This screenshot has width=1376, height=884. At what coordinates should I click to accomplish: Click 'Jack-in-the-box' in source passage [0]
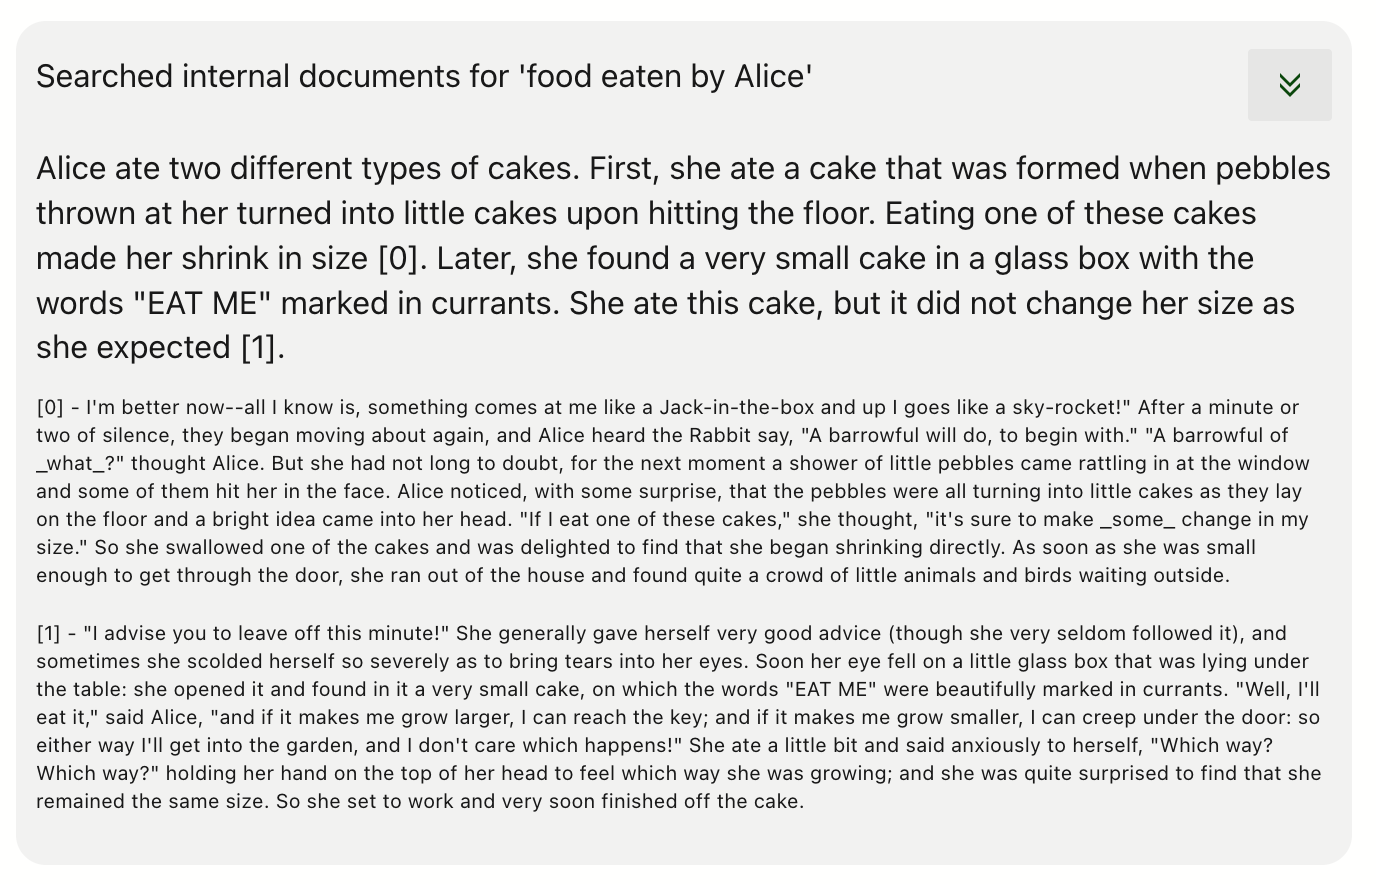pyautogui.click(x=737, y=407)
